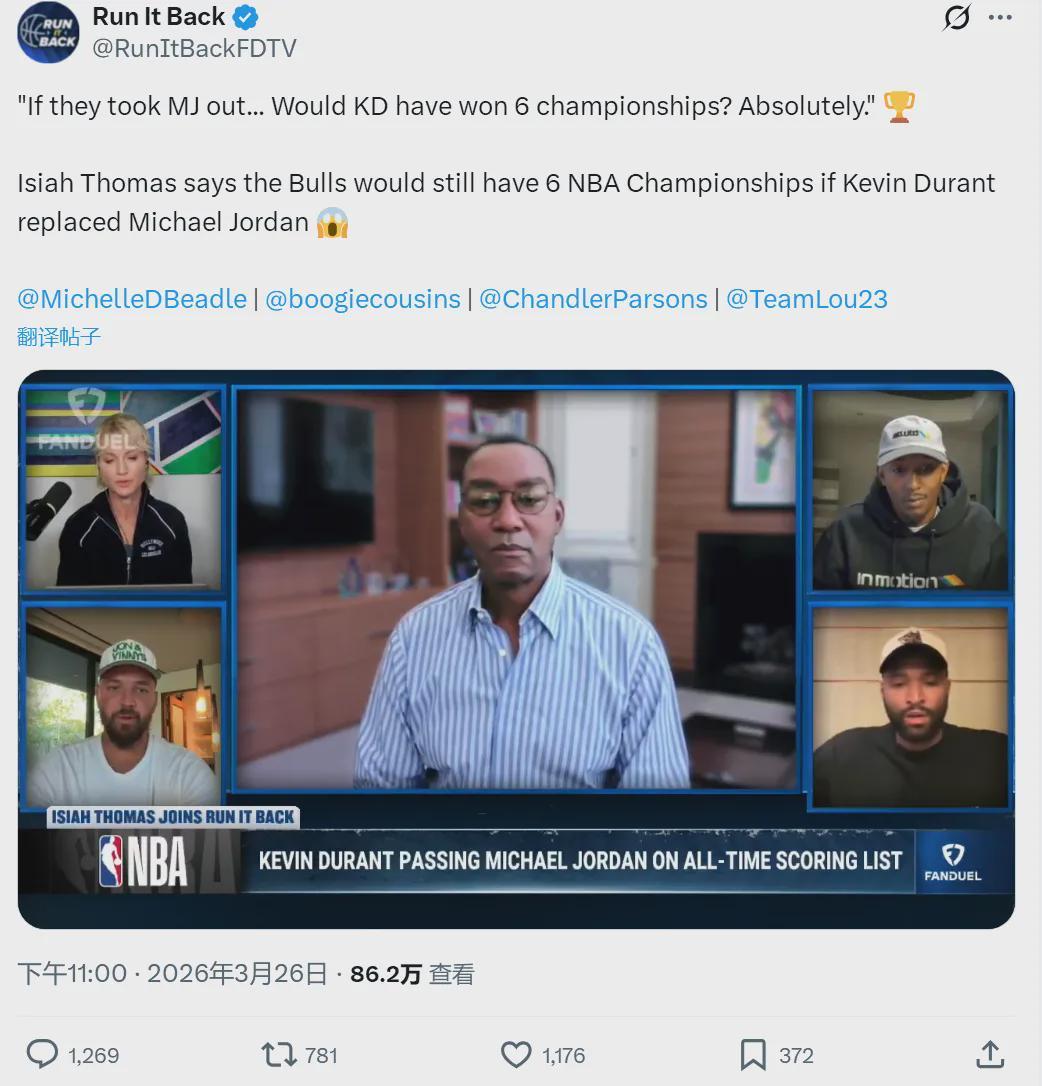
Task: Open the @boogiecousins mention
Action: pos(362,299)
